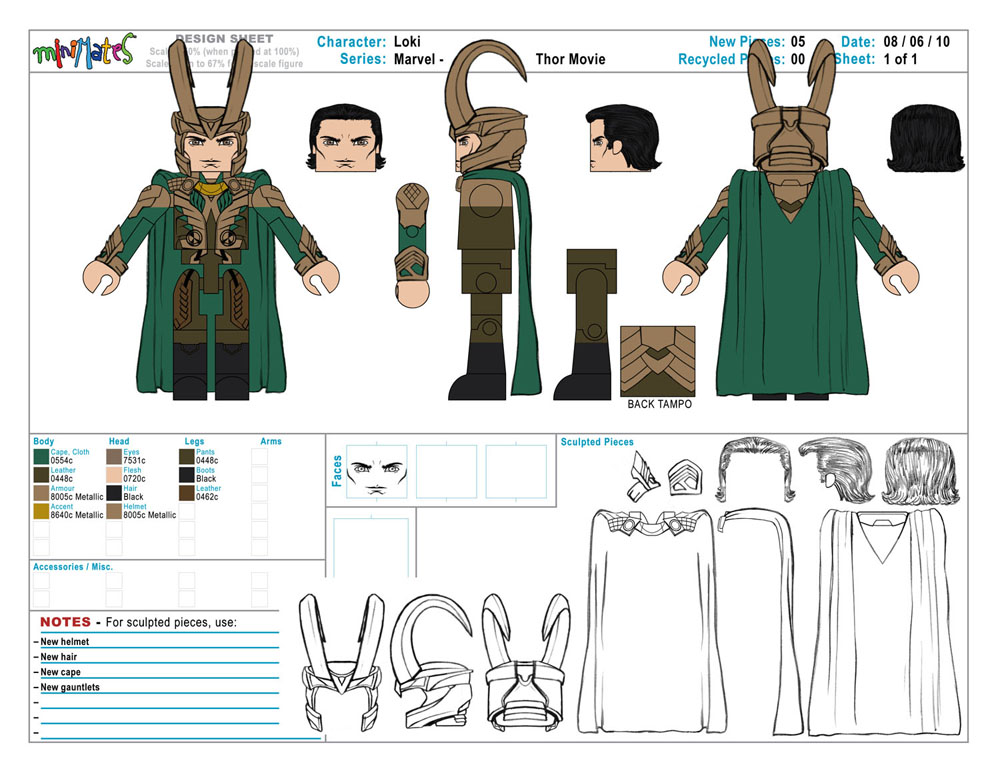1000x773 pixels.
Task: Select the black hair back view drawing
Action: point(925,138)
